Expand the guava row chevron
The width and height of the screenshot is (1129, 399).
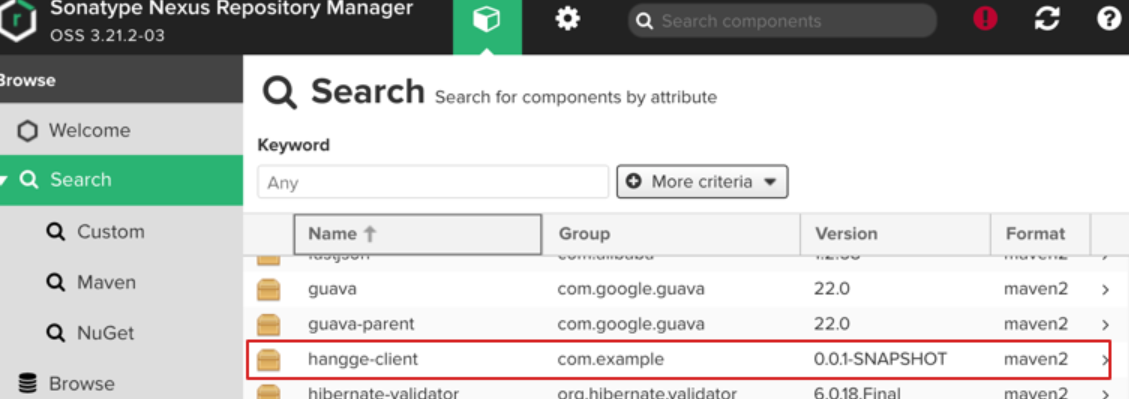click(x=1105, y=290)
